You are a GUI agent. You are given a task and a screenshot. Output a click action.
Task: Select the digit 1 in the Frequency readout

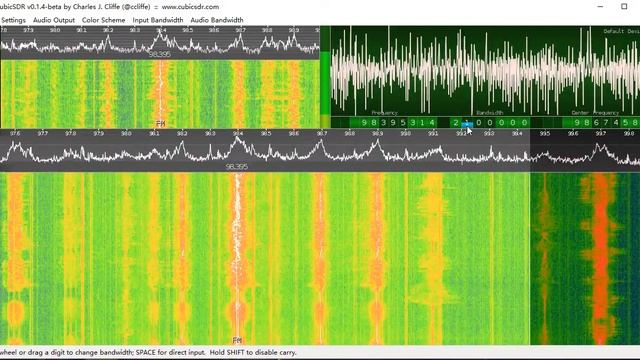422,122
